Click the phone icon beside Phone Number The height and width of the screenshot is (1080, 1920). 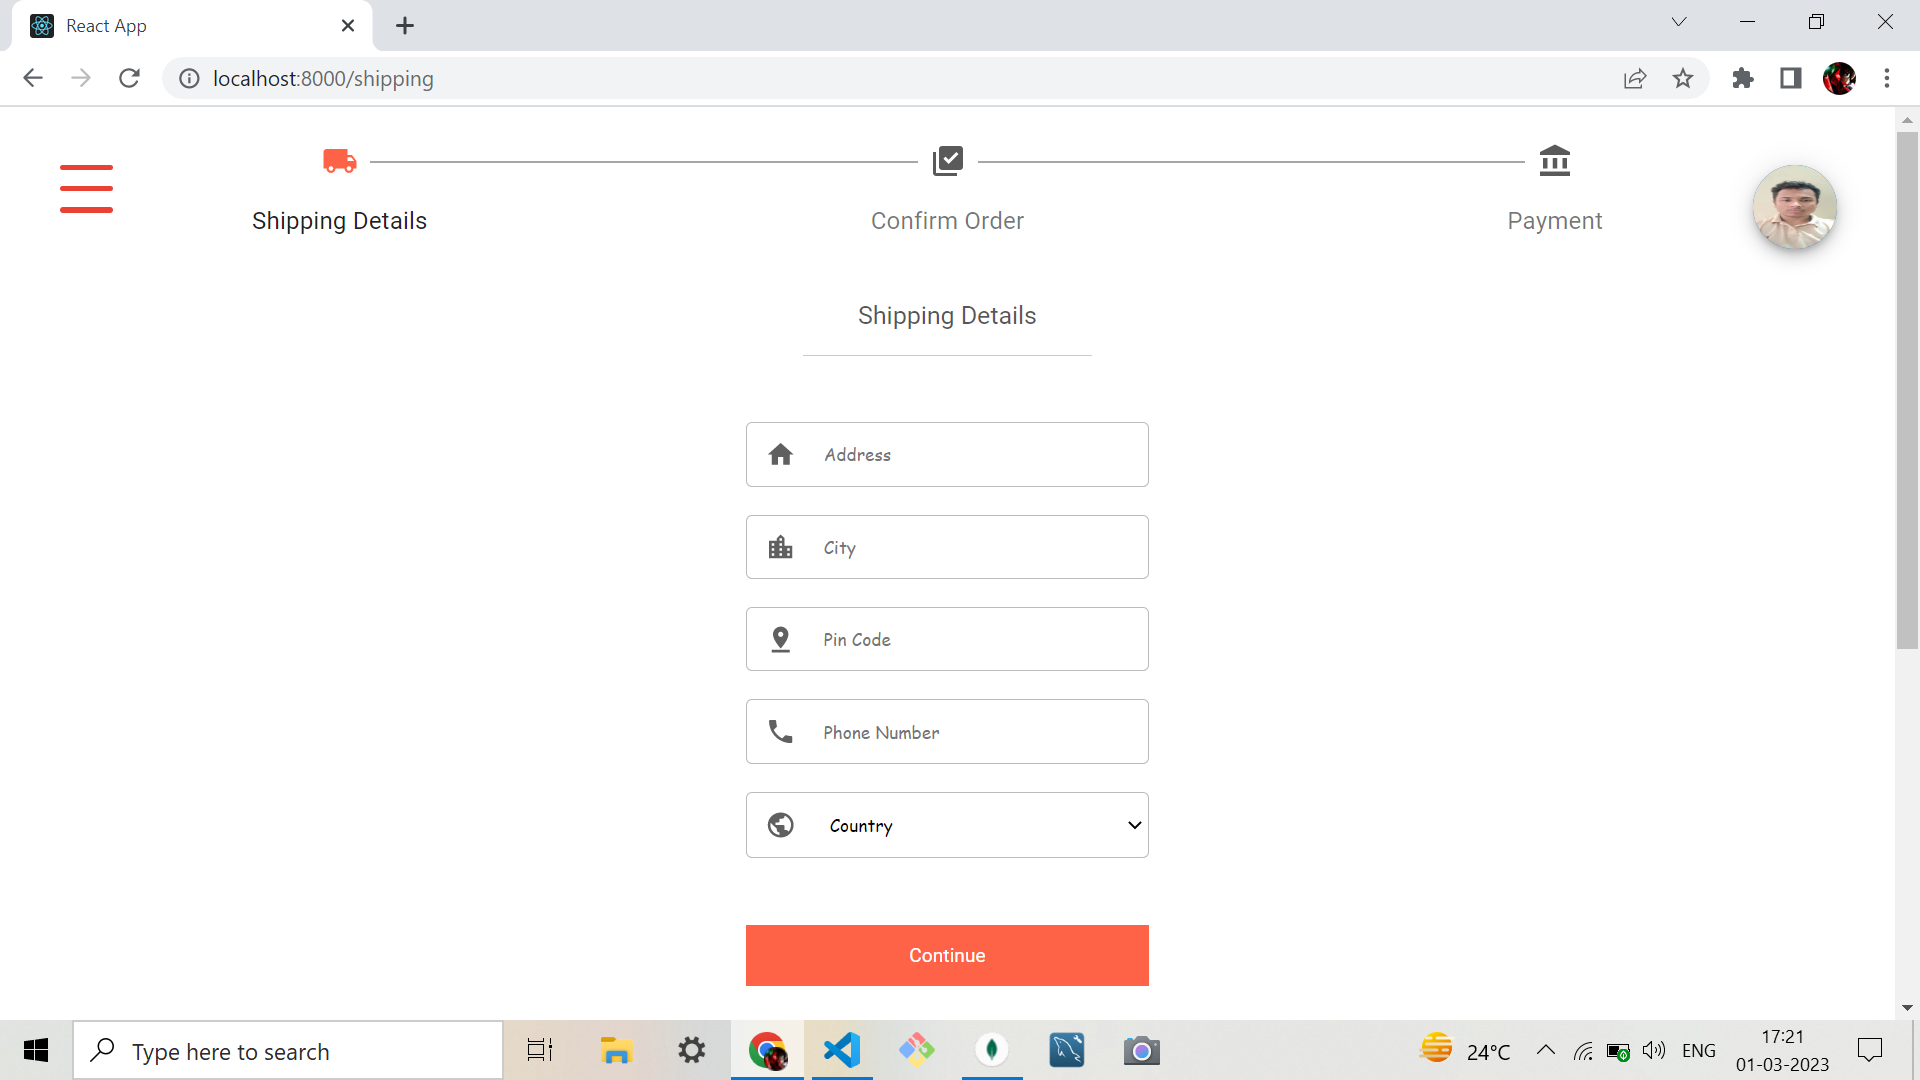pyautogui.click(x=781, y=731)
